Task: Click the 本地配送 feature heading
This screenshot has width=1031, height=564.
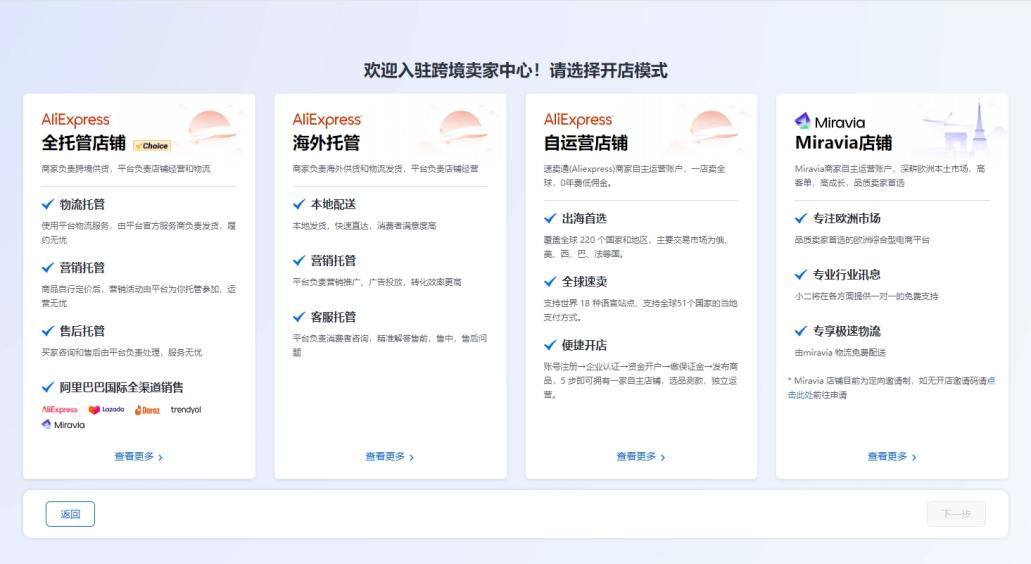Action: [x=333, y=204]
